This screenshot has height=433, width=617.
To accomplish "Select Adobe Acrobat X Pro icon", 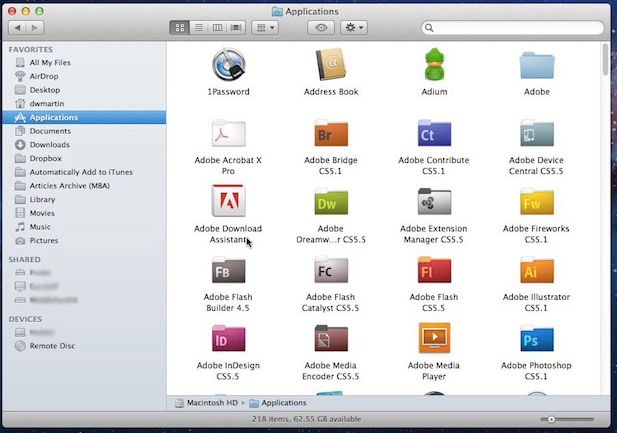I will click(x=229, y=133).
